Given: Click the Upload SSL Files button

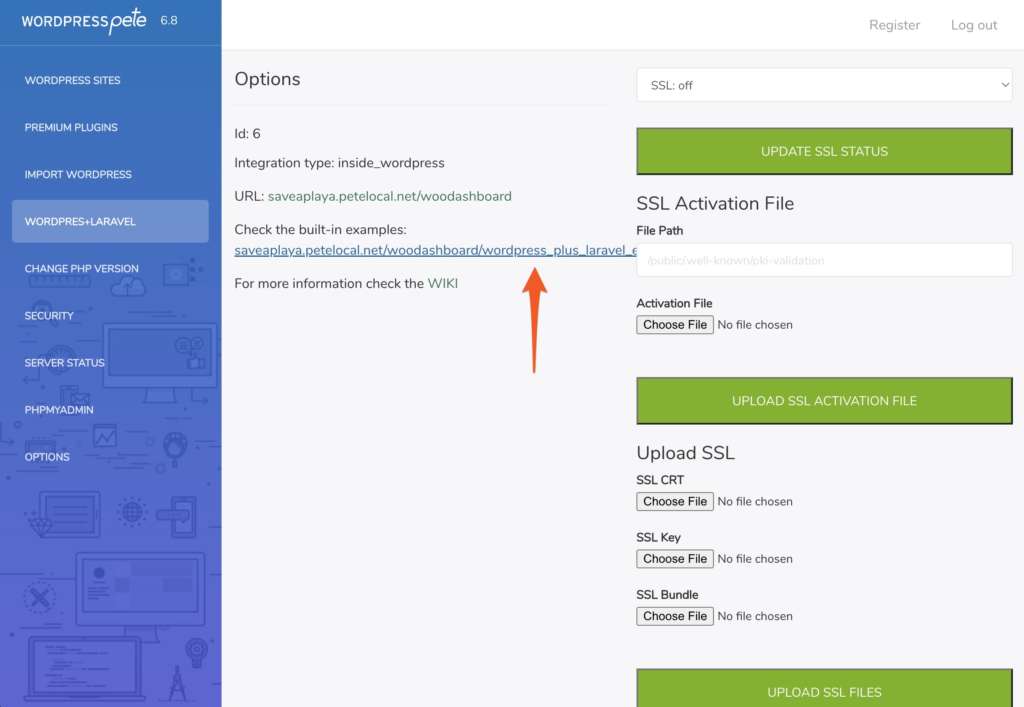Looking at the screenshot, I should point(824,690).
